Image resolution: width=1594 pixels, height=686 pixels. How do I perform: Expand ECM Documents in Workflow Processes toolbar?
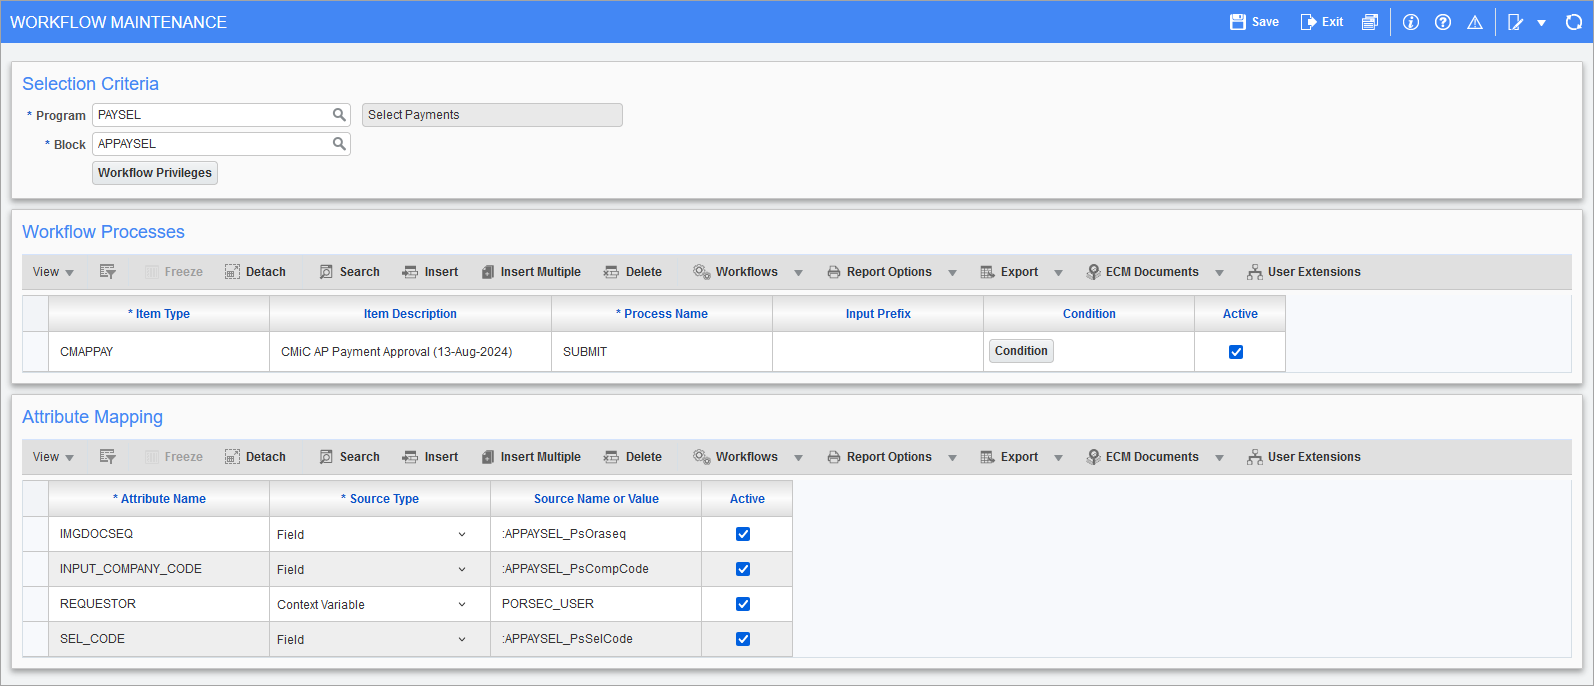[x=1220, y=273]
